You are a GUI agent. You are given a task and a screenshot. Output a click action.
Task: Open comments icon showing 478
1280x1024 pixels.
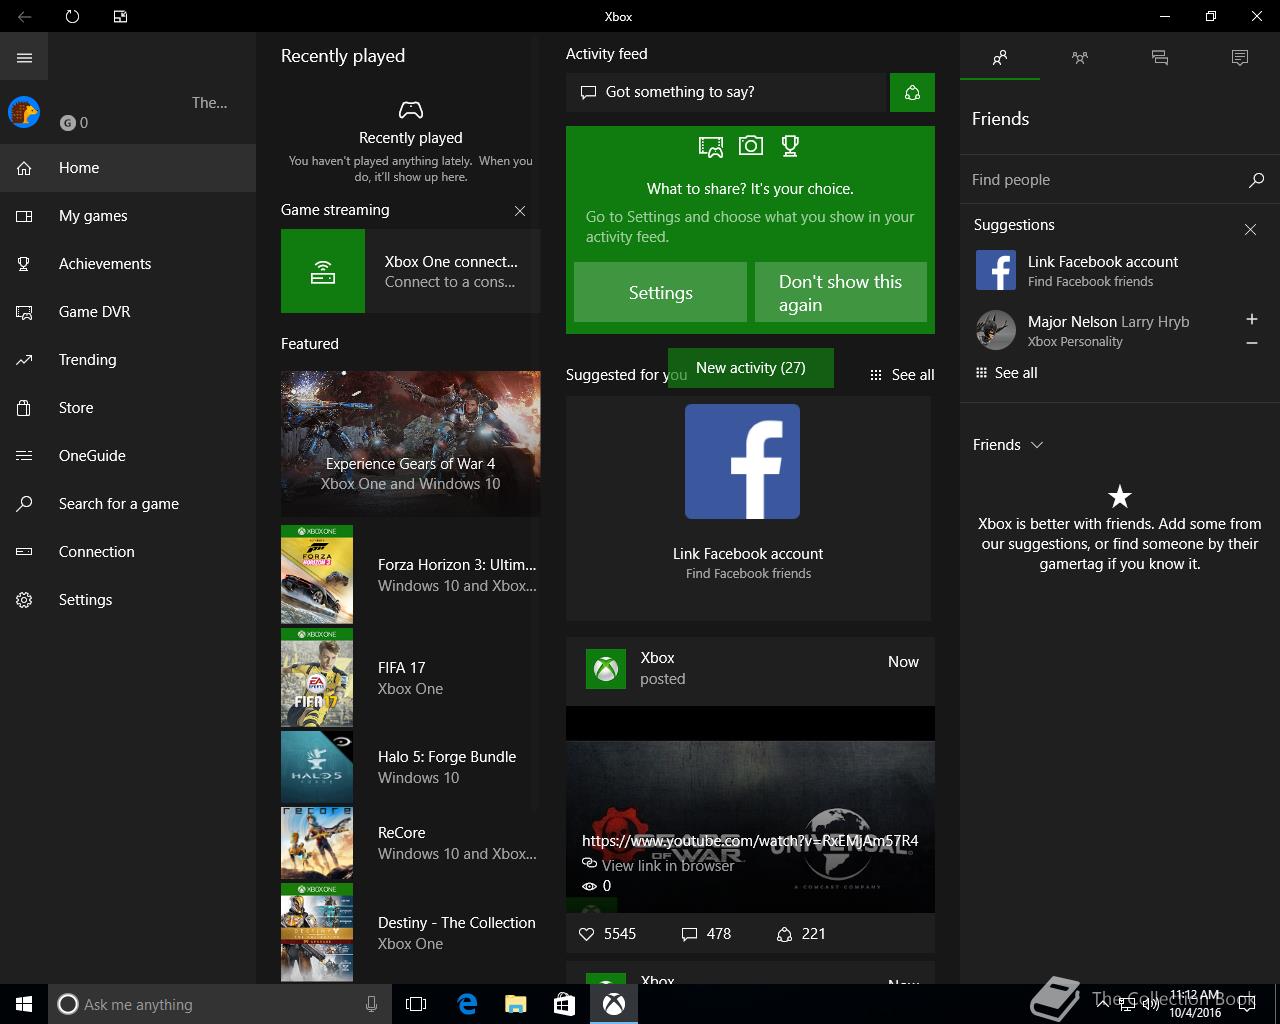click(689, 934)
